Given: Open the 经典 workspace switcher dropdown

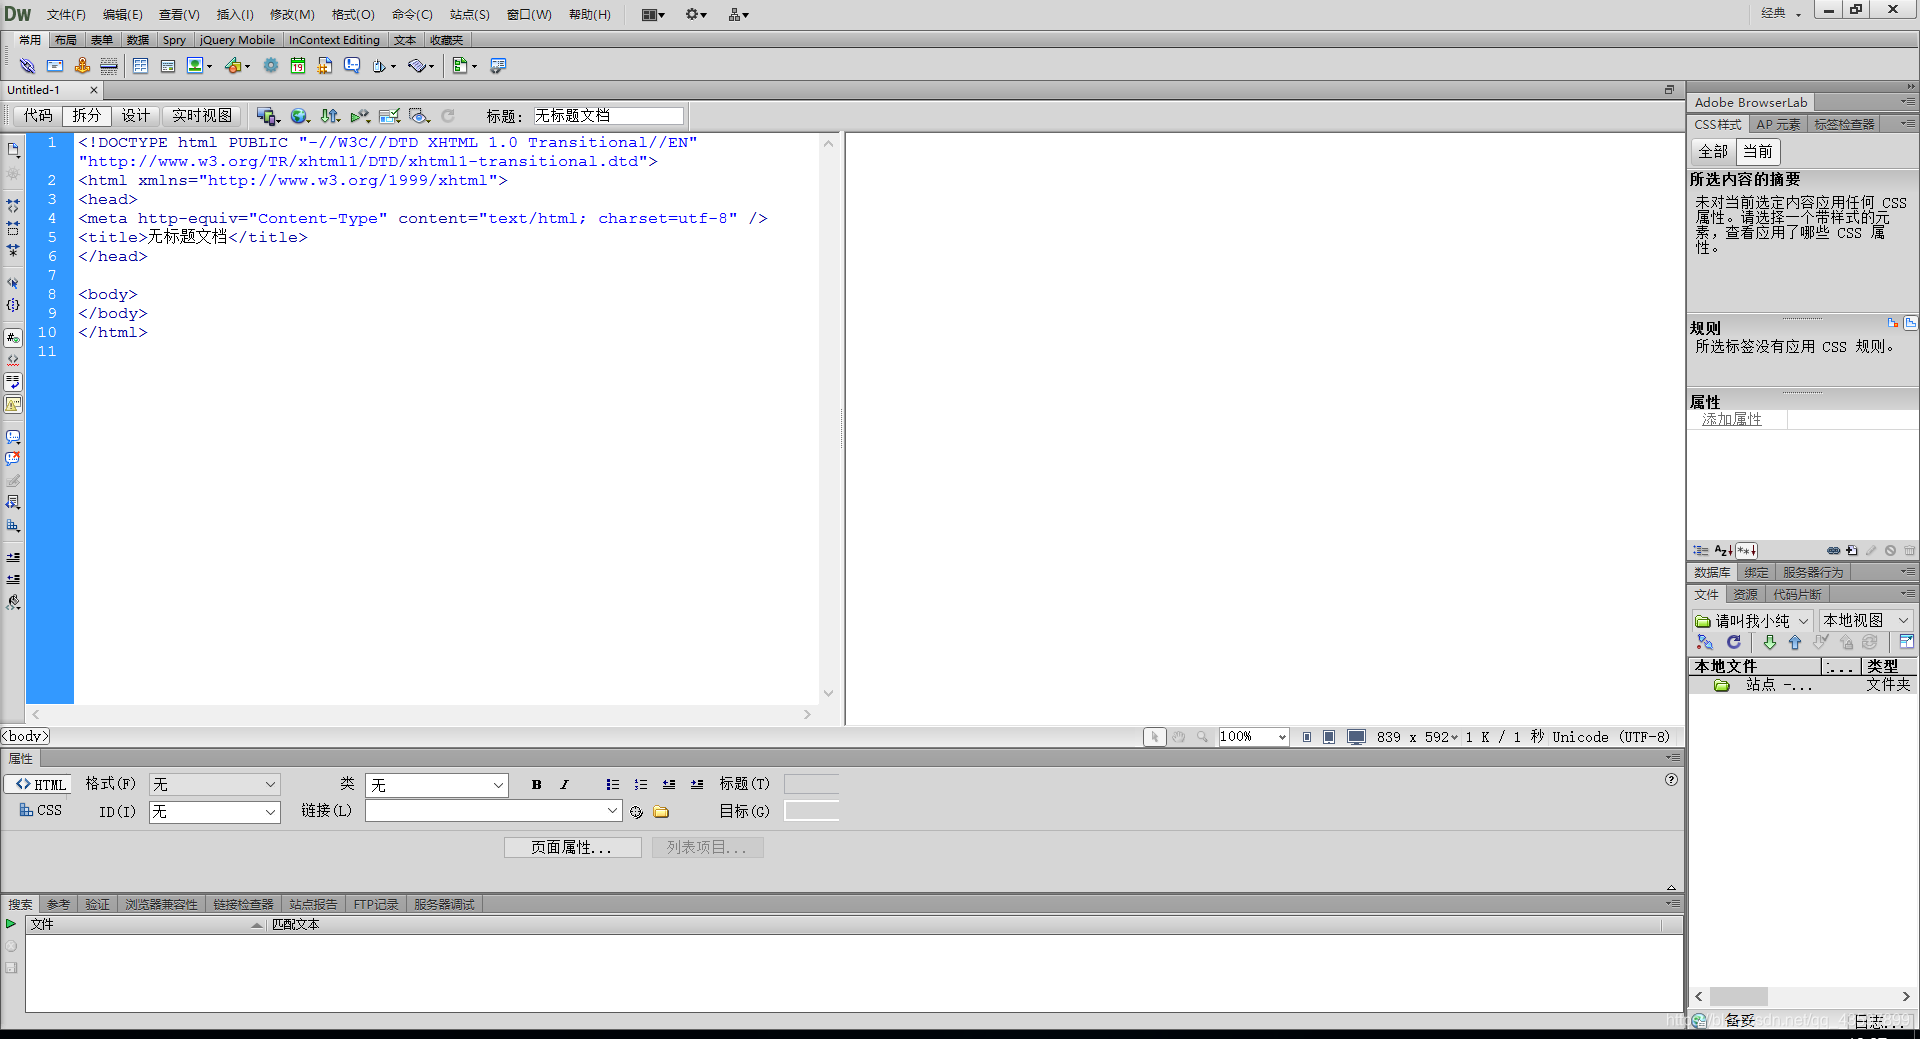Looking at the screenshot, I should (1781, 13).
